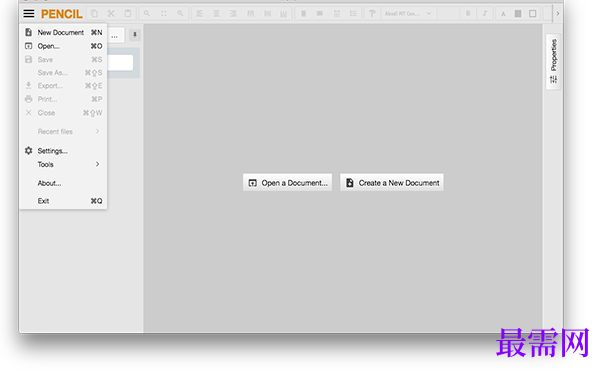Open the stroke outline color swatch
The image size is (608, 374).
point(533,14)
